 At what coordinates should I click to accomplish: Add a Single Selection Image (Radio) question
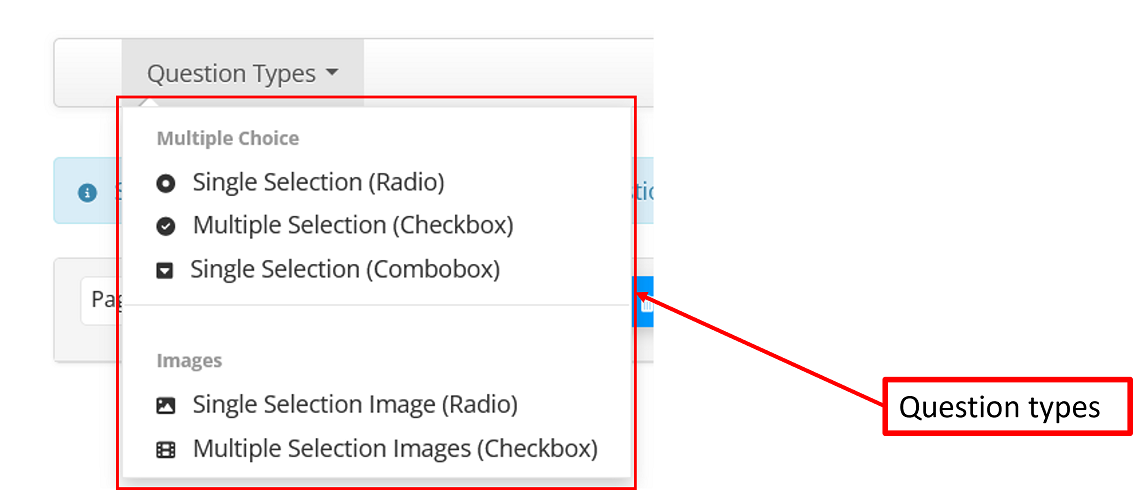355,405
